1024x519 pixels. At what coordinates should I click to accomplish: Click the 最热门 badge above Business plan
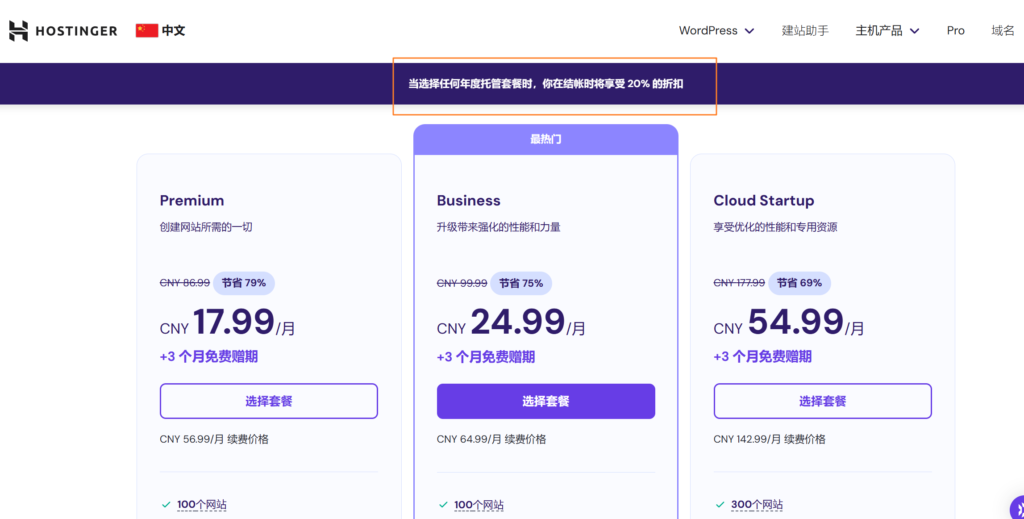pyautogui.click(x=545, y=139)
